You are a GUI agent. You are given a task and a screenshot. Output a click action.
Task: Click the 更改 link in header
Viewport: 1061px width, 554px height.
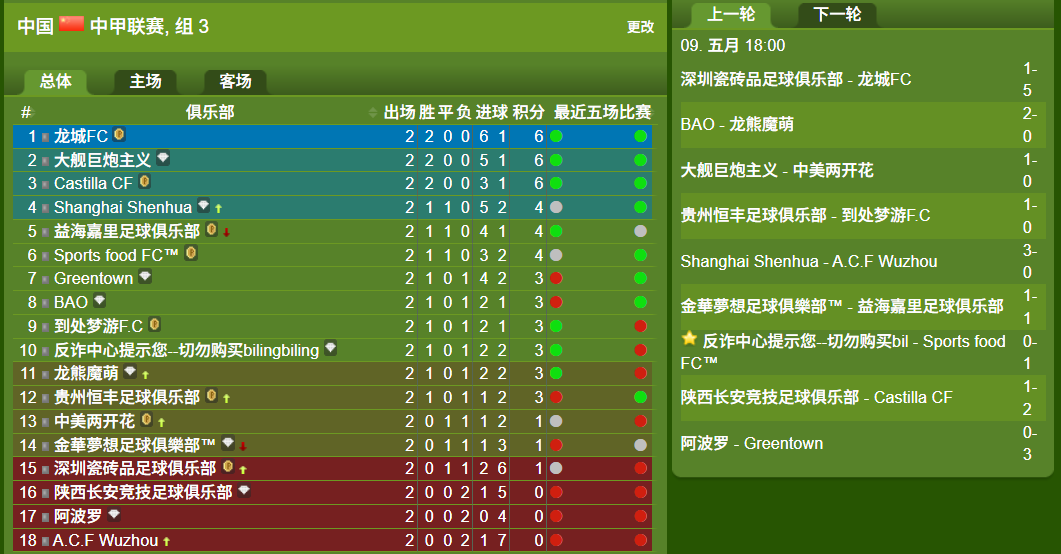pyautogui.click(x=640, y=27)
